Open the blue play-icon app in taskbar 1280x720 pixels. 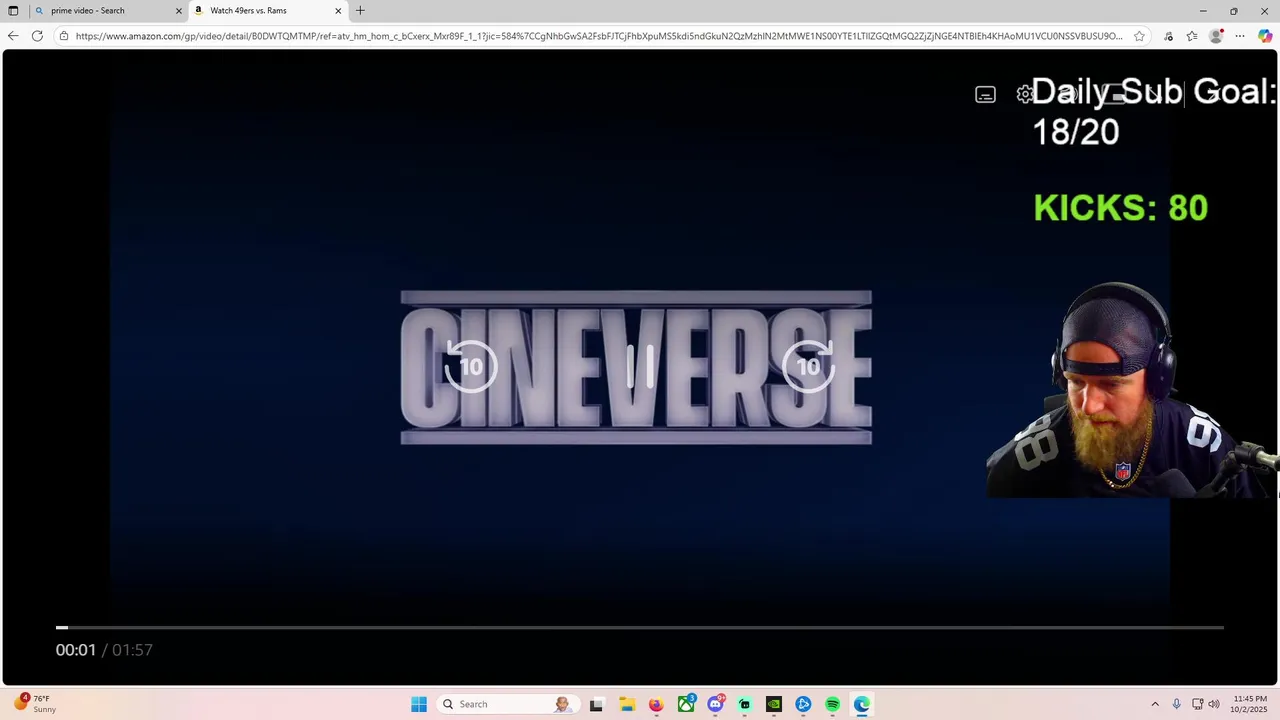[x=803, y=704]
